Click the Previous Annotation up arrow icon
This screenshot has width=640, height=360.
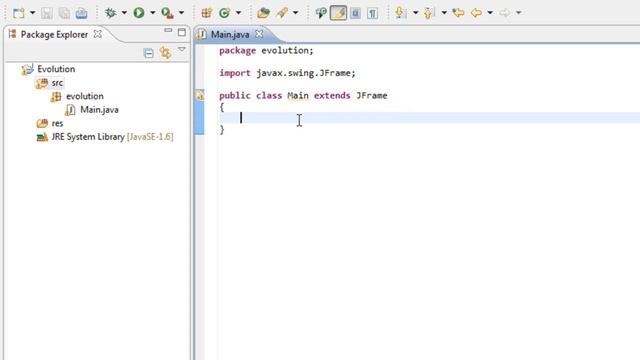click(428, 13)
